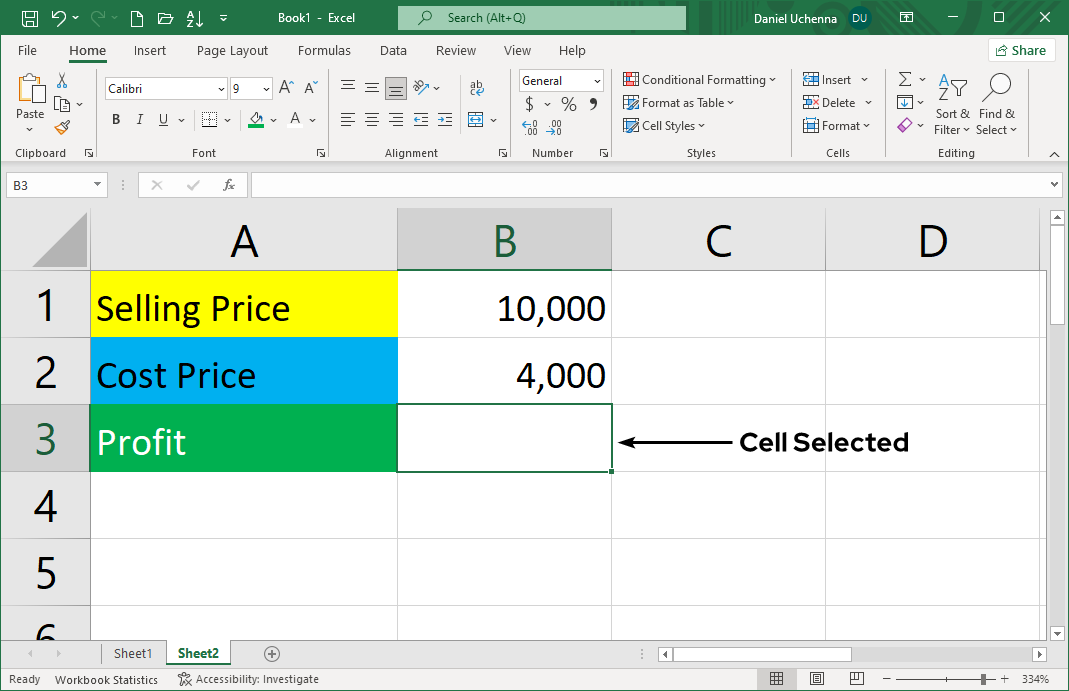Screen dimensions: 1069x691
Task: Open Conditional Formatting options
Action: (x=700, y=79)
